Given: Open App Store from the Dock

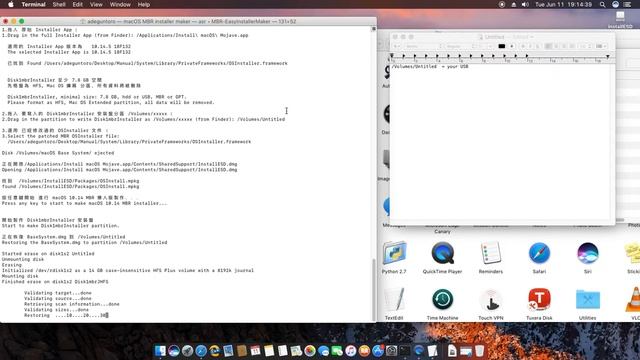Looking at the screenshot, I should point(378,351).
